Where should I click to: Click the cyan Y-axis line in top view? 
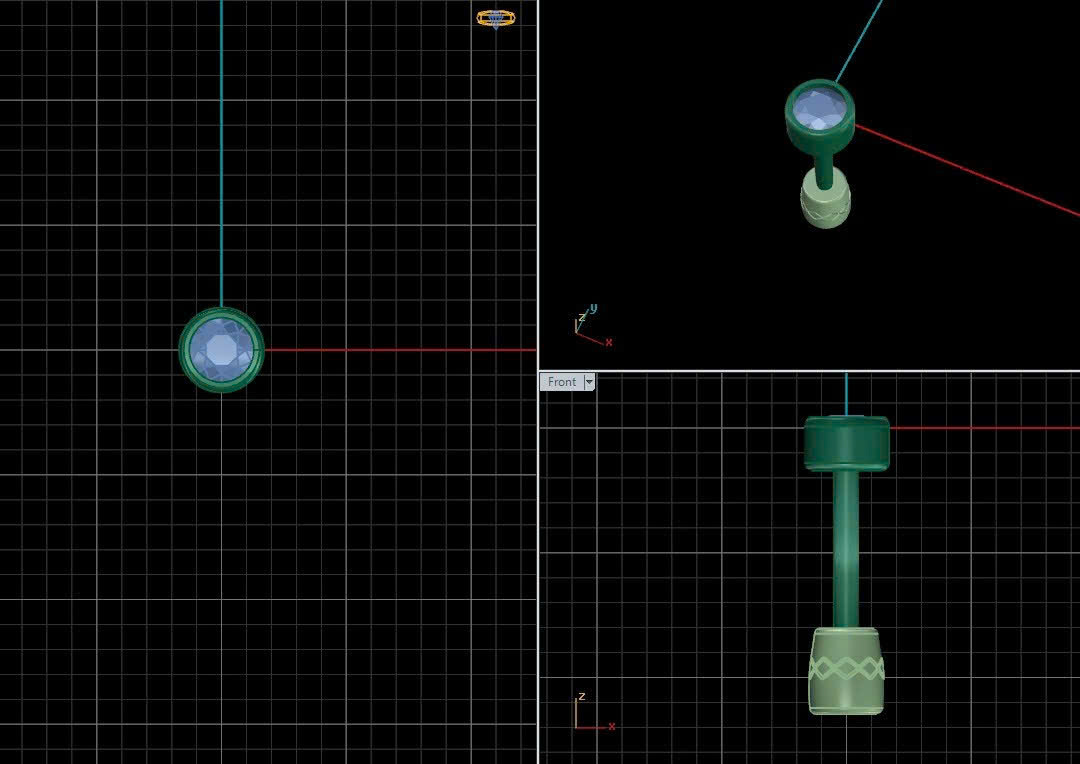coord(221,150)
